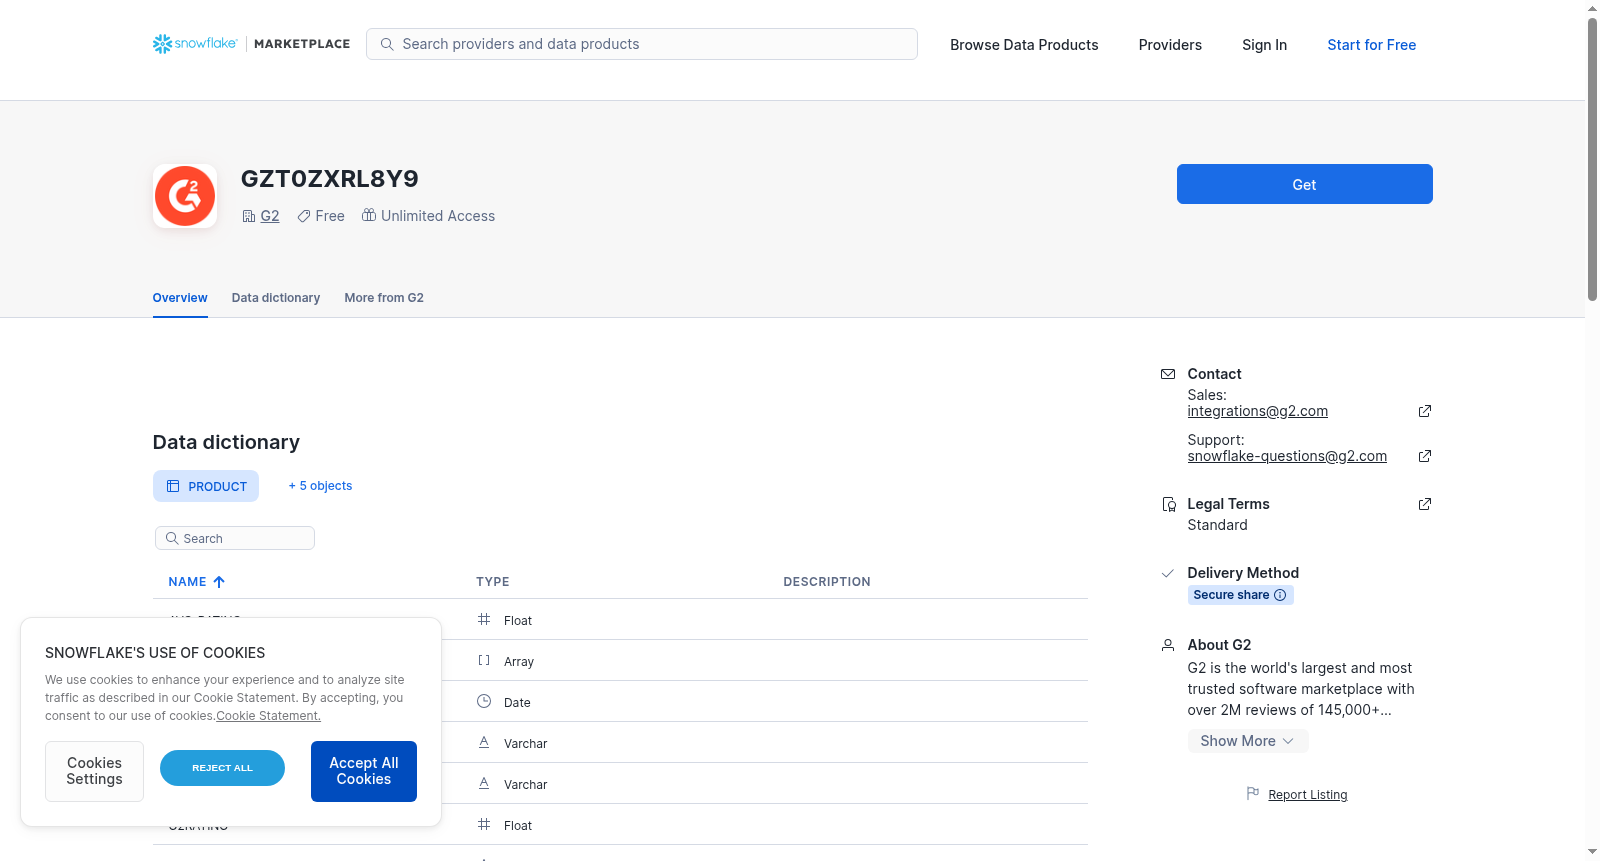This screenshot has height=861, width=1600.
Task: Click the Delivery Method checkmark icon
Action: tap(1168, 573)
